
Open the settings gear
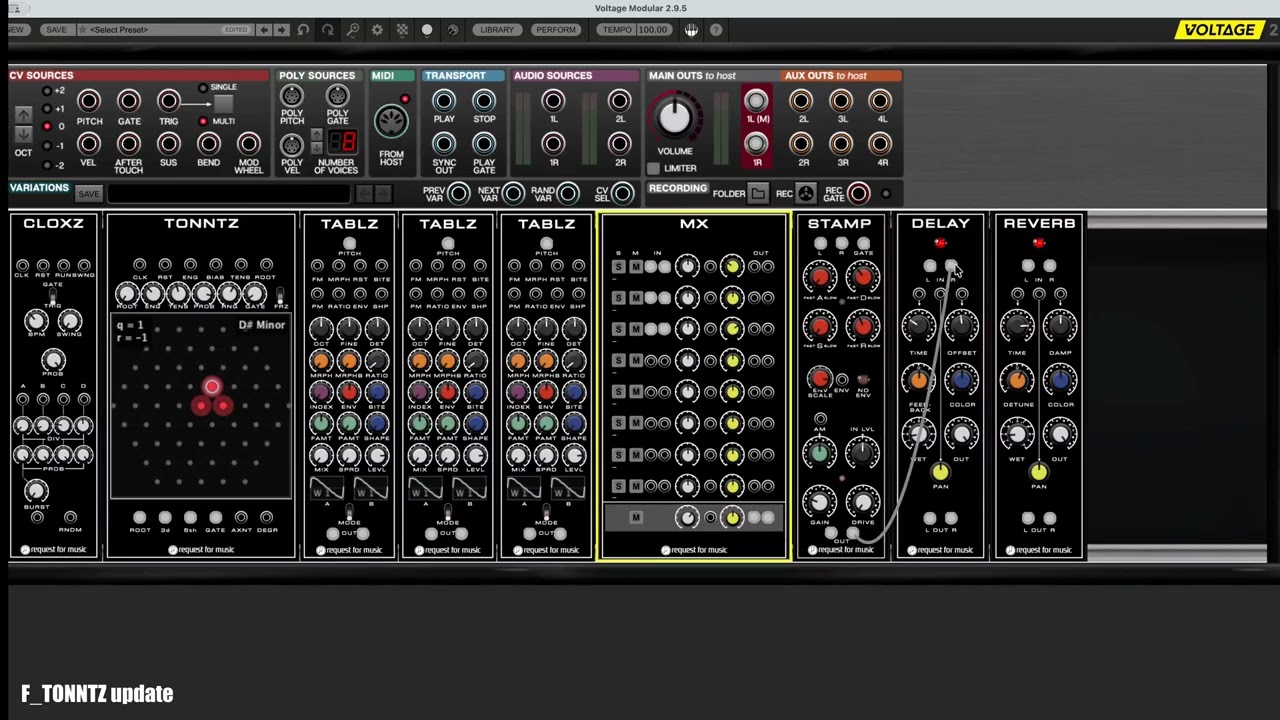(377, 30)
